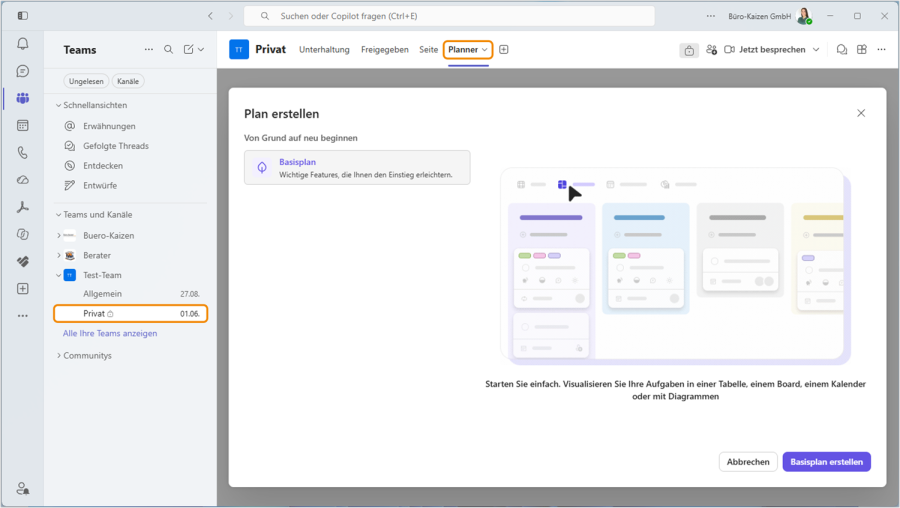
Task: Open the Planner tab dropdown arrow
Action: [485, 50]
